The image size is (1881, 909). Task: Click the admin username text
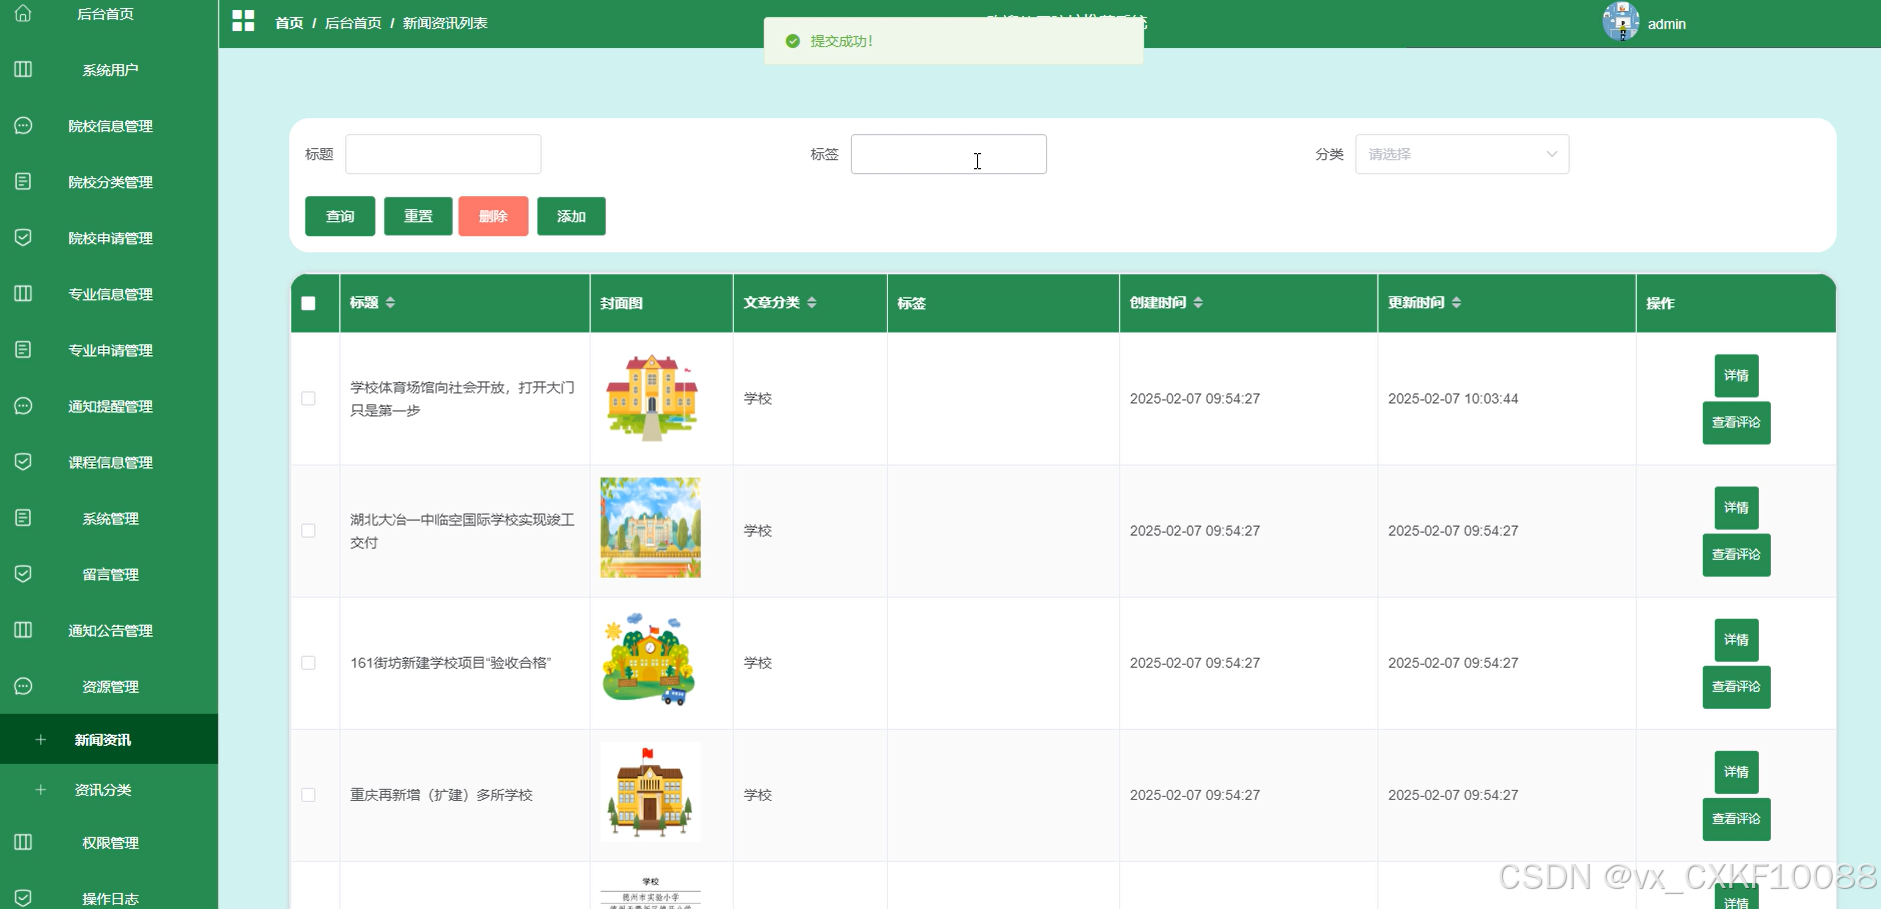pyautogui.click(x=1667, y=24)
